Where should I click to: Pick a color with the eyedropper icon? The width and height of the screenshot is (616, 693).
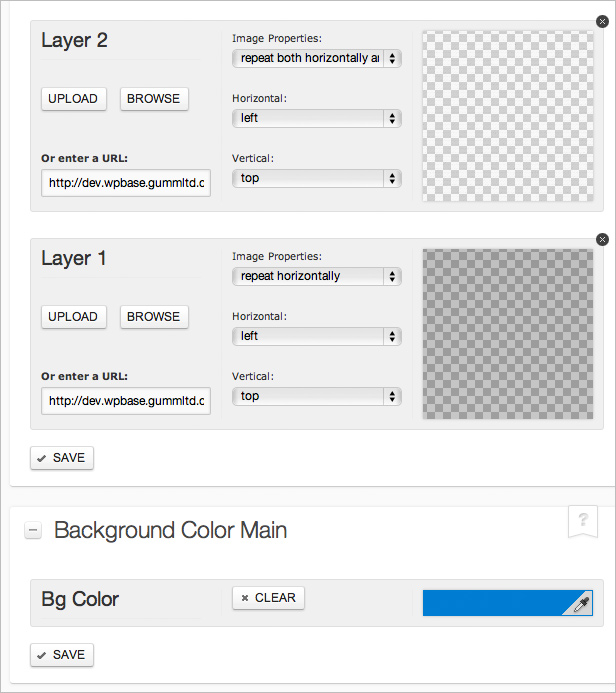[581, 604]
